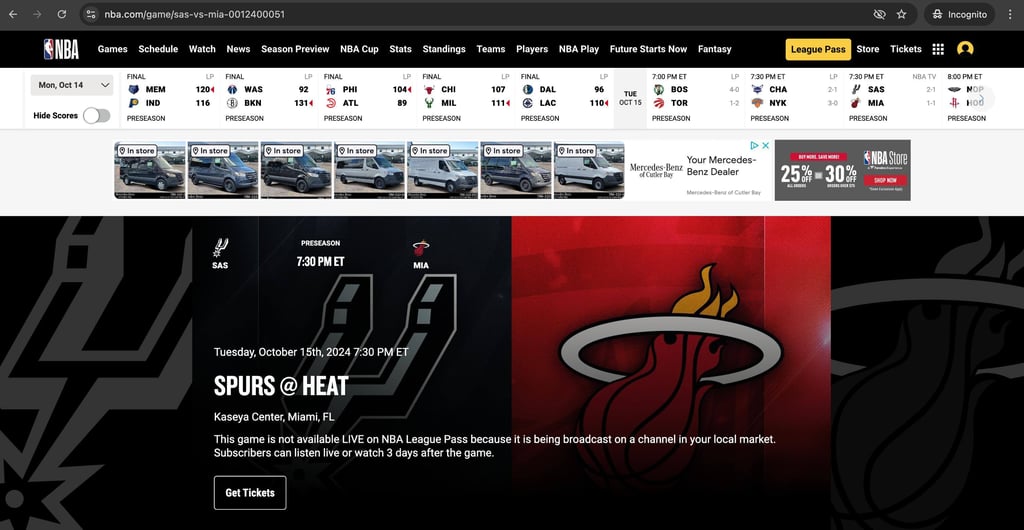Click the New York Knicks logo

point(757,103)
